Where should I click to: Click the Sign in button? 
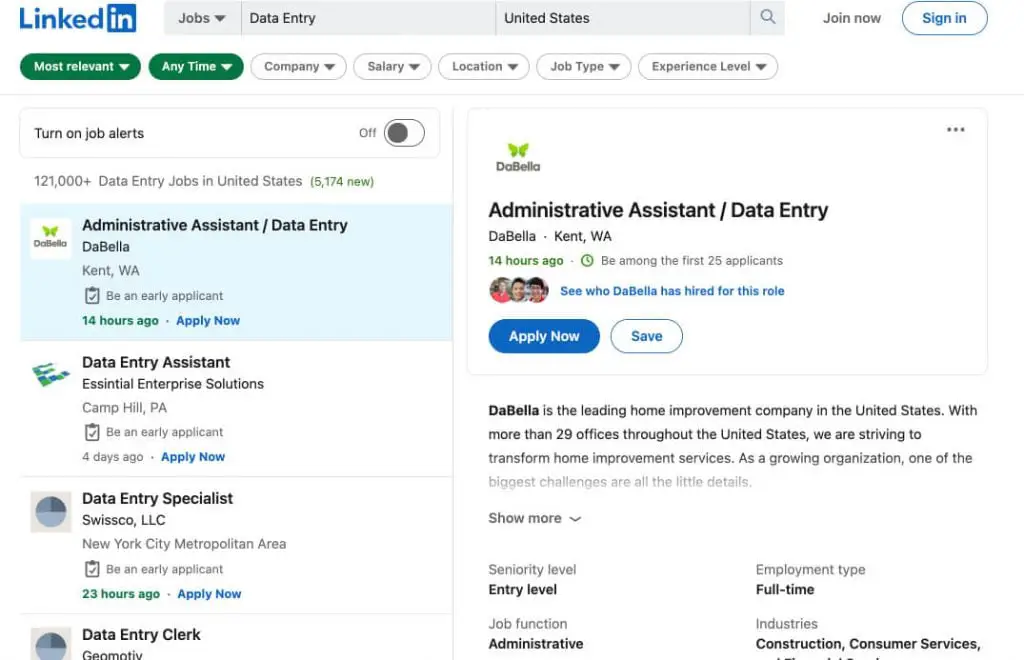coord(944,18)
